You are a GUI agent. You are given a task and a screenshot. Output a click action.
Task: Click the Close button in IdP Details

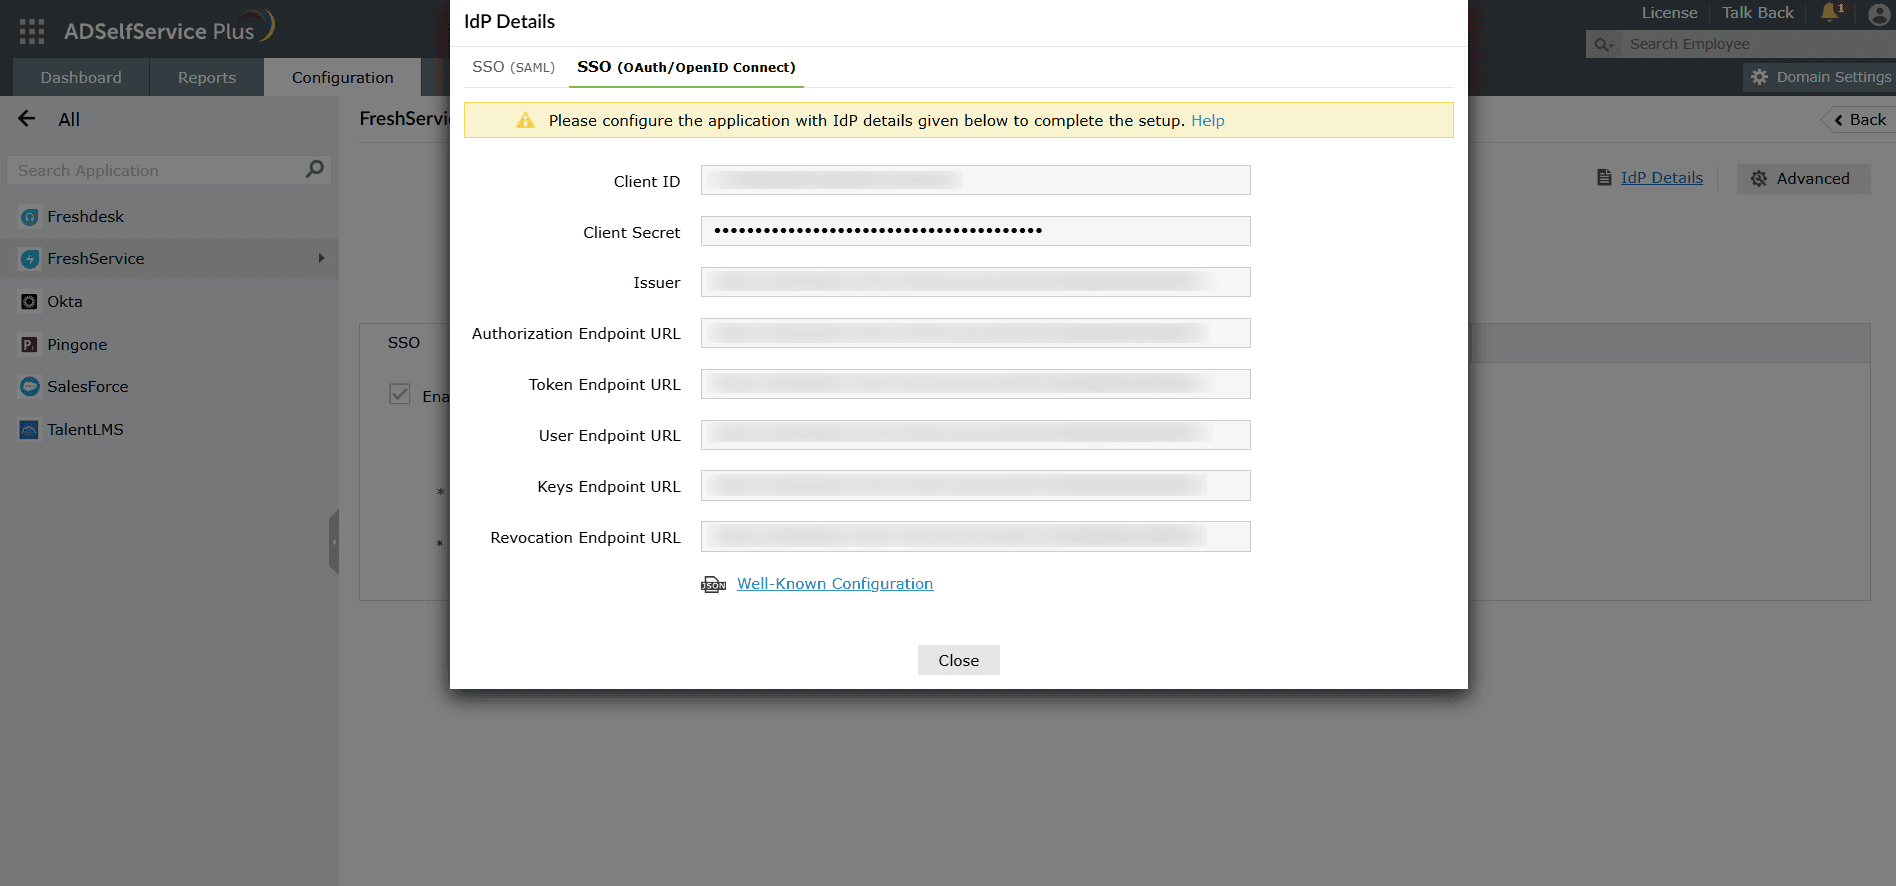[959, 660]
